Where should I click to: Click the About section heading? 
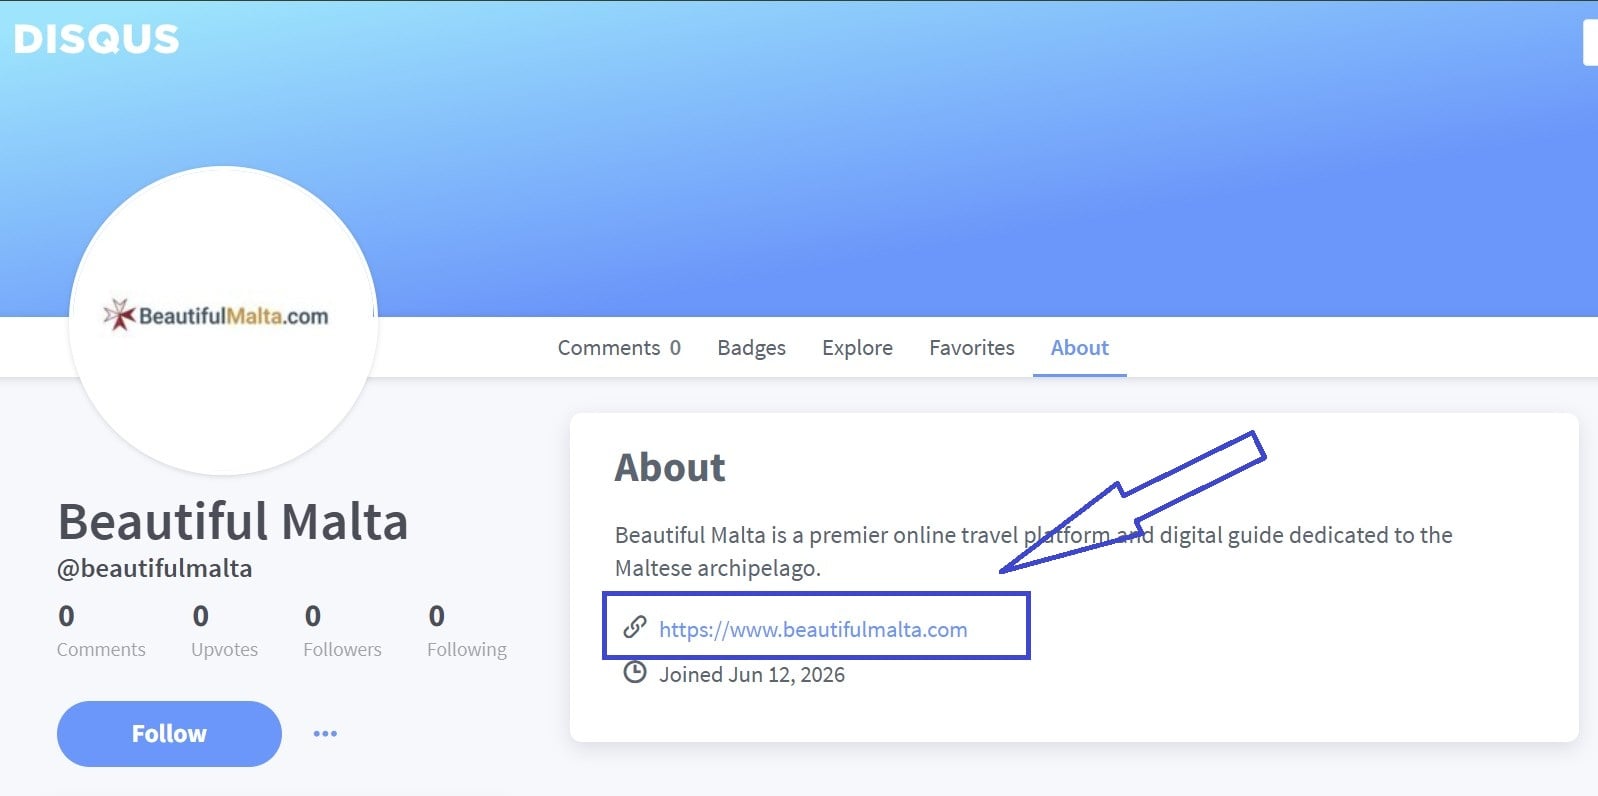coord(670,467)
